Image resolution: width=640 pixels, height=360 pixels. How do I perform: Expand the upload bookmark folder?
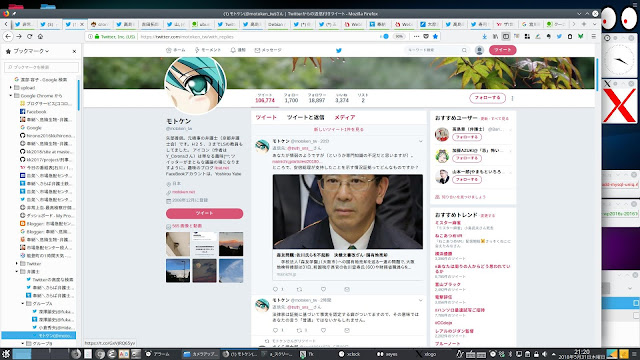coord(11,87)
